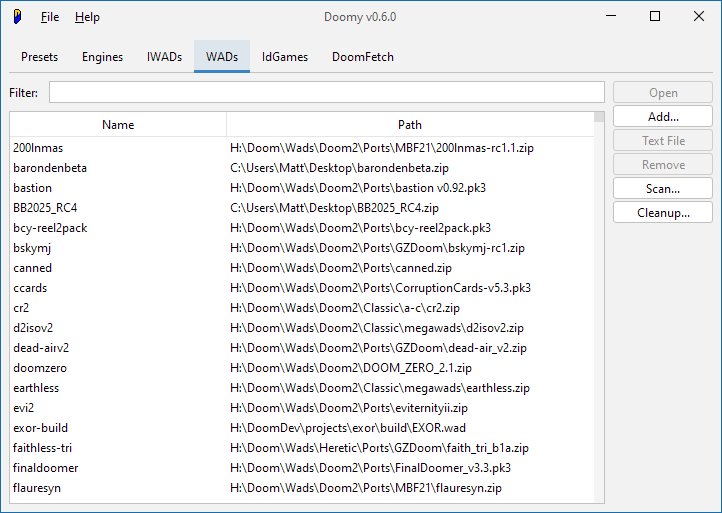Maximize the Doomy window
The height and width of the screenshot is (513, 722).
(655, 17)
